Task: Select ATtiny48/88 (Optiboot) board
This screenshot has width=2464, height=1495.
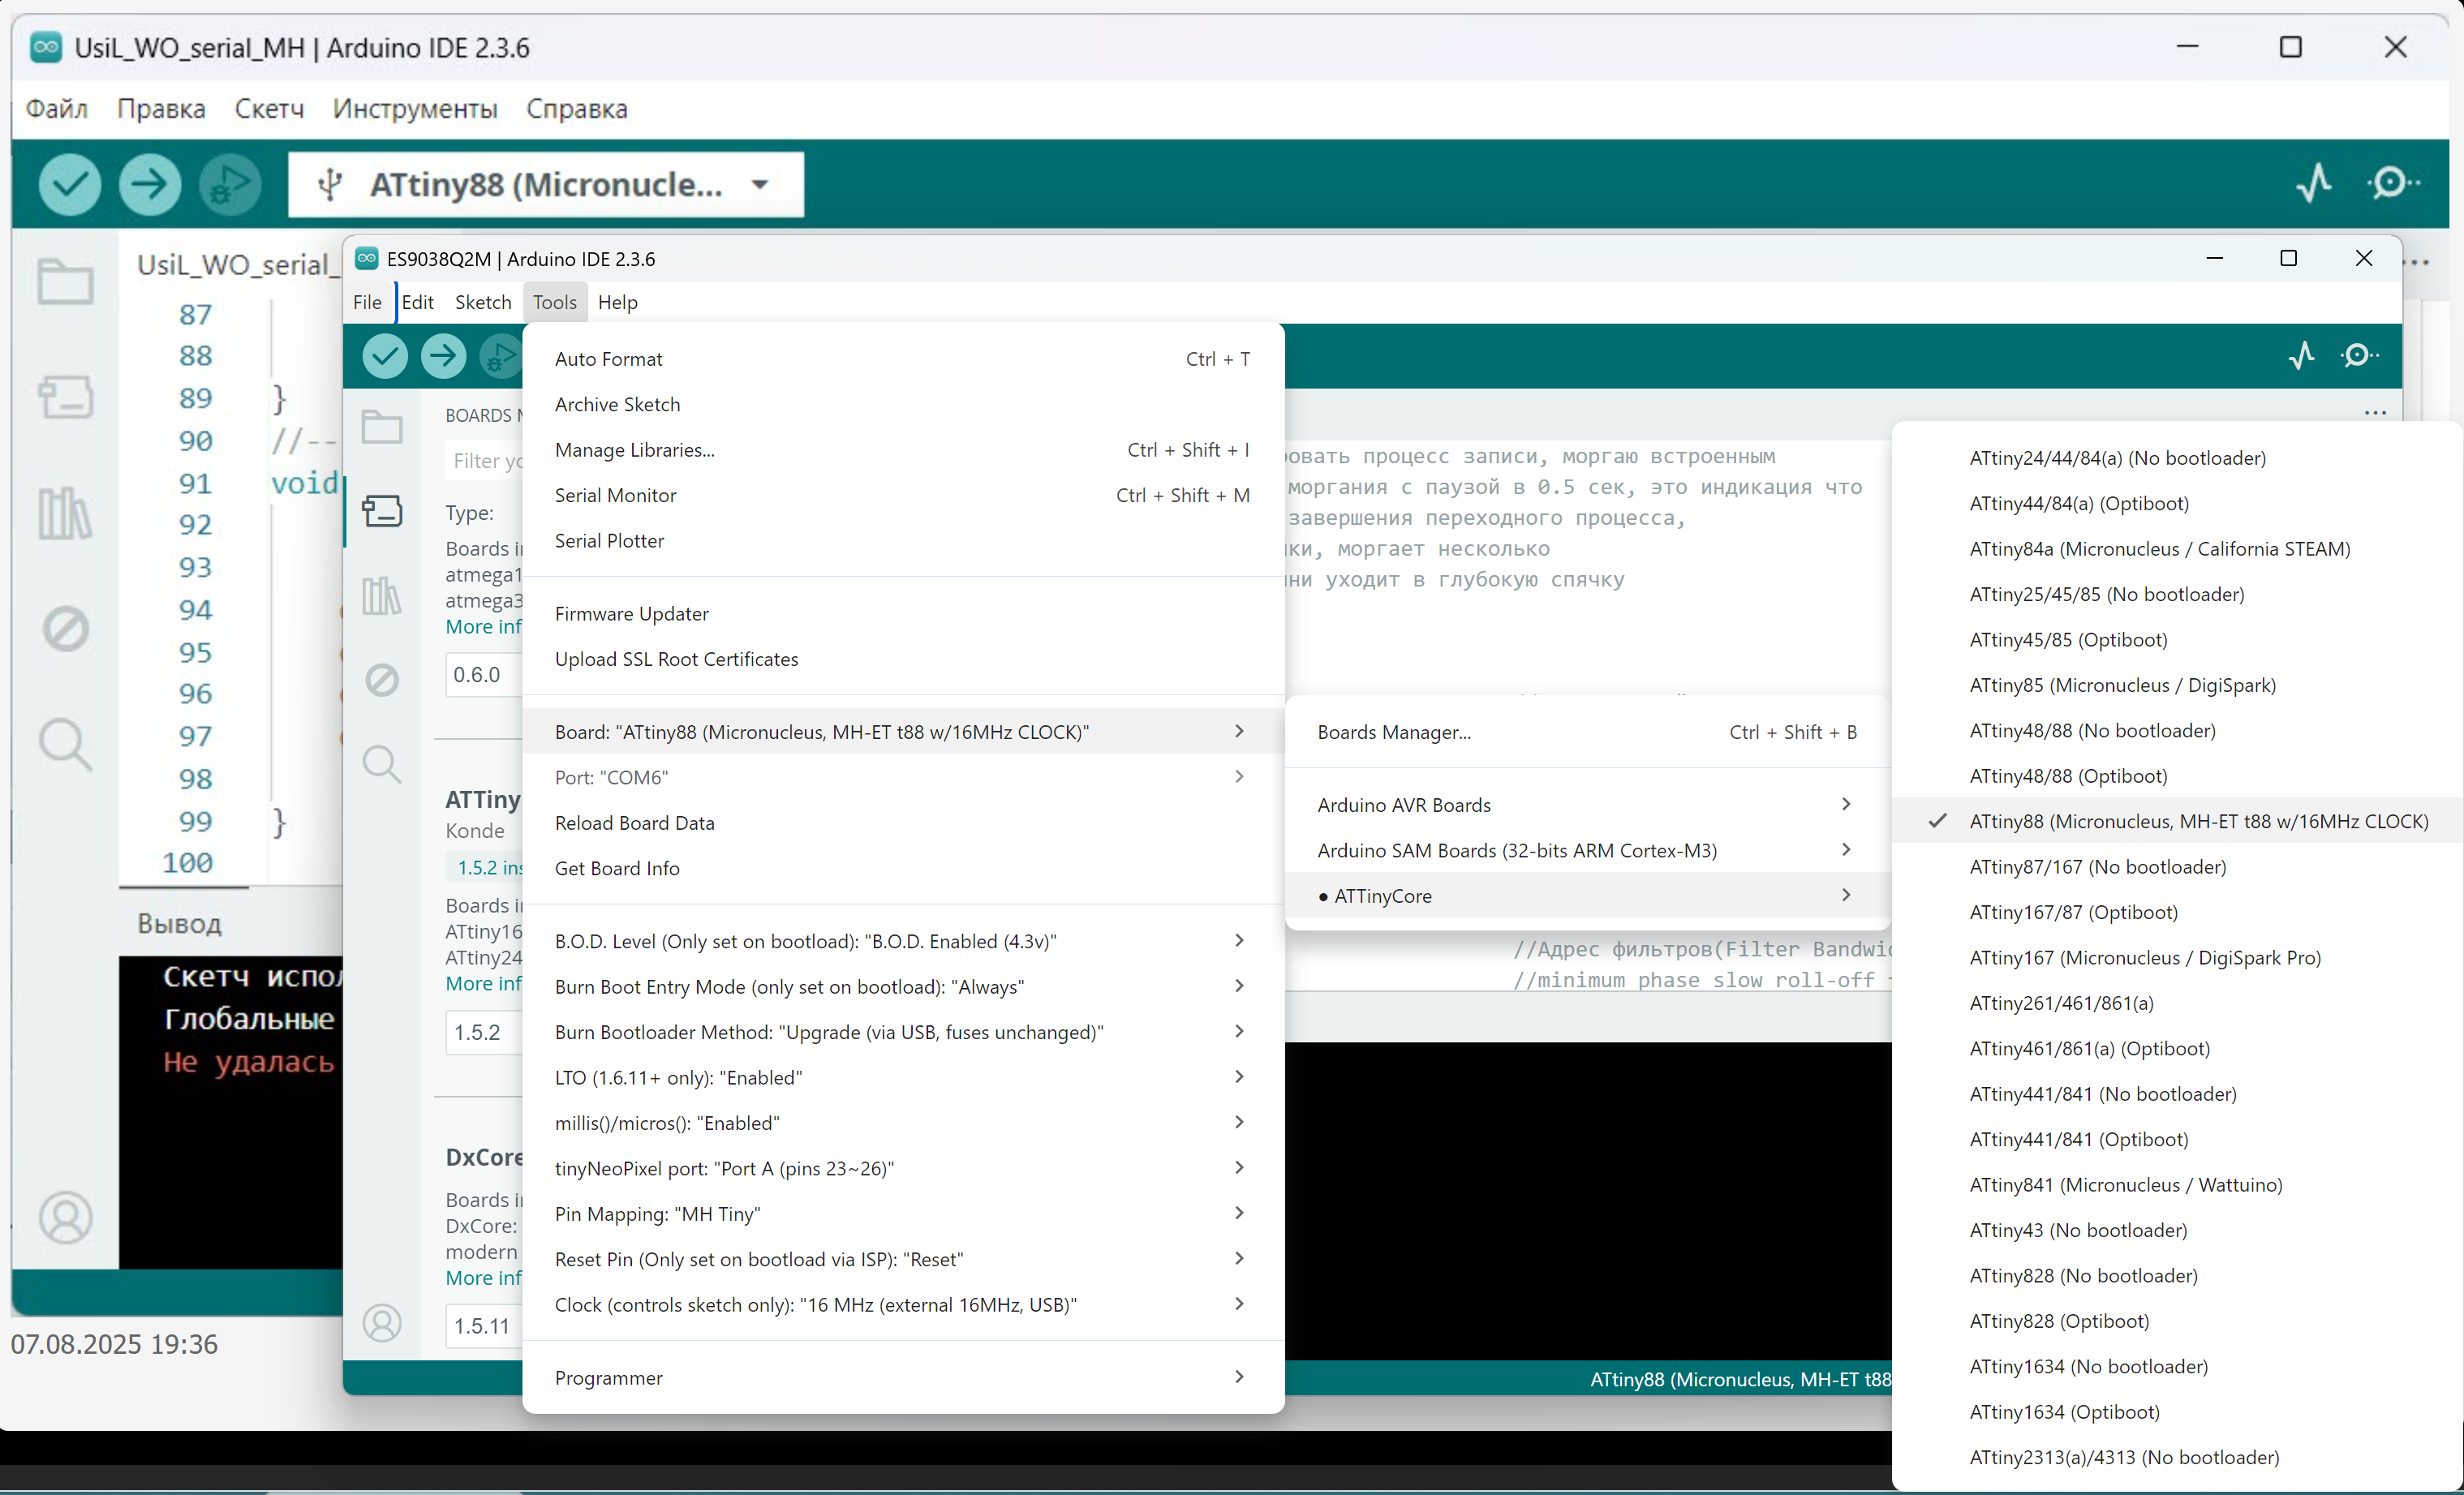Action: coord(2177,776)
